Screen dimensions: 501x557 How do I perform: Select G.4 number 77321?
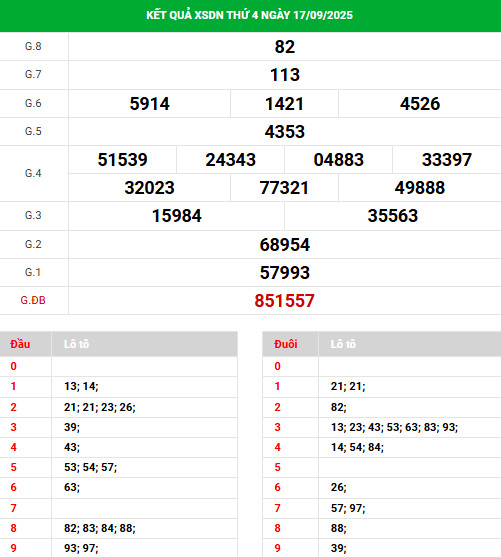pyautogui.click(x=284, y=188)
